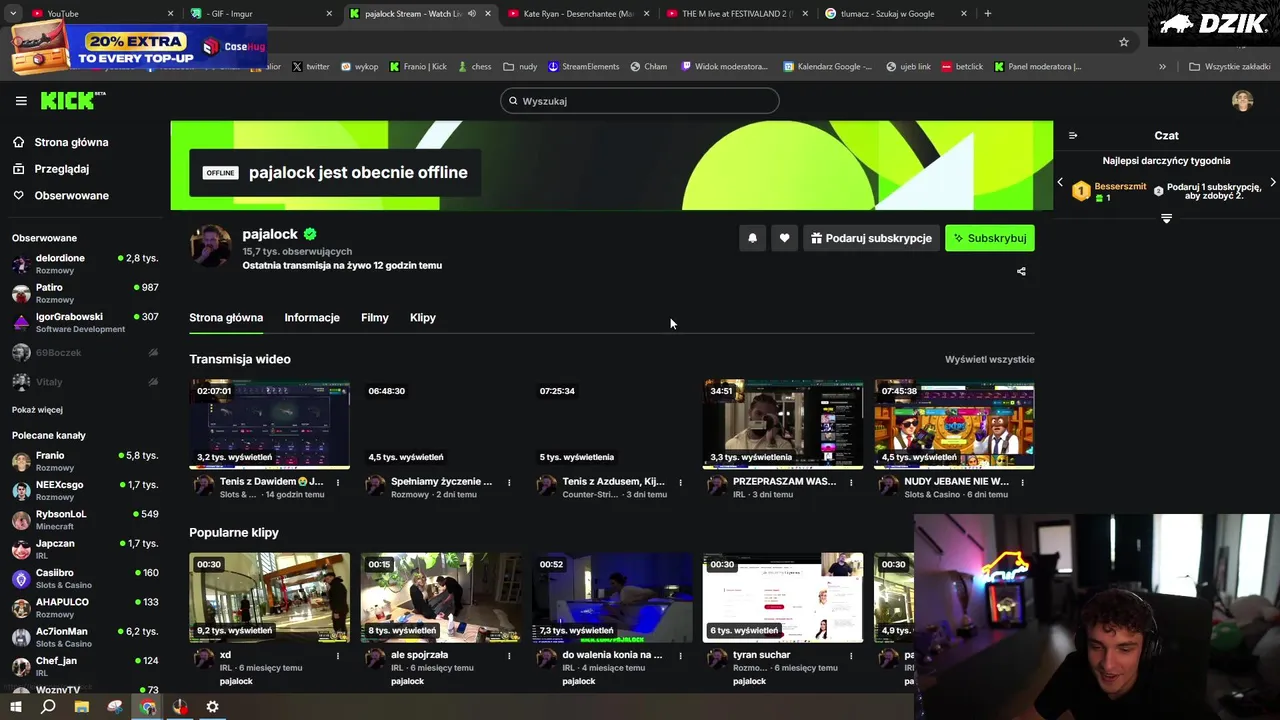Collapse the weekly top gifters bar
1280x720 pixels.
tap(1166, 218)
